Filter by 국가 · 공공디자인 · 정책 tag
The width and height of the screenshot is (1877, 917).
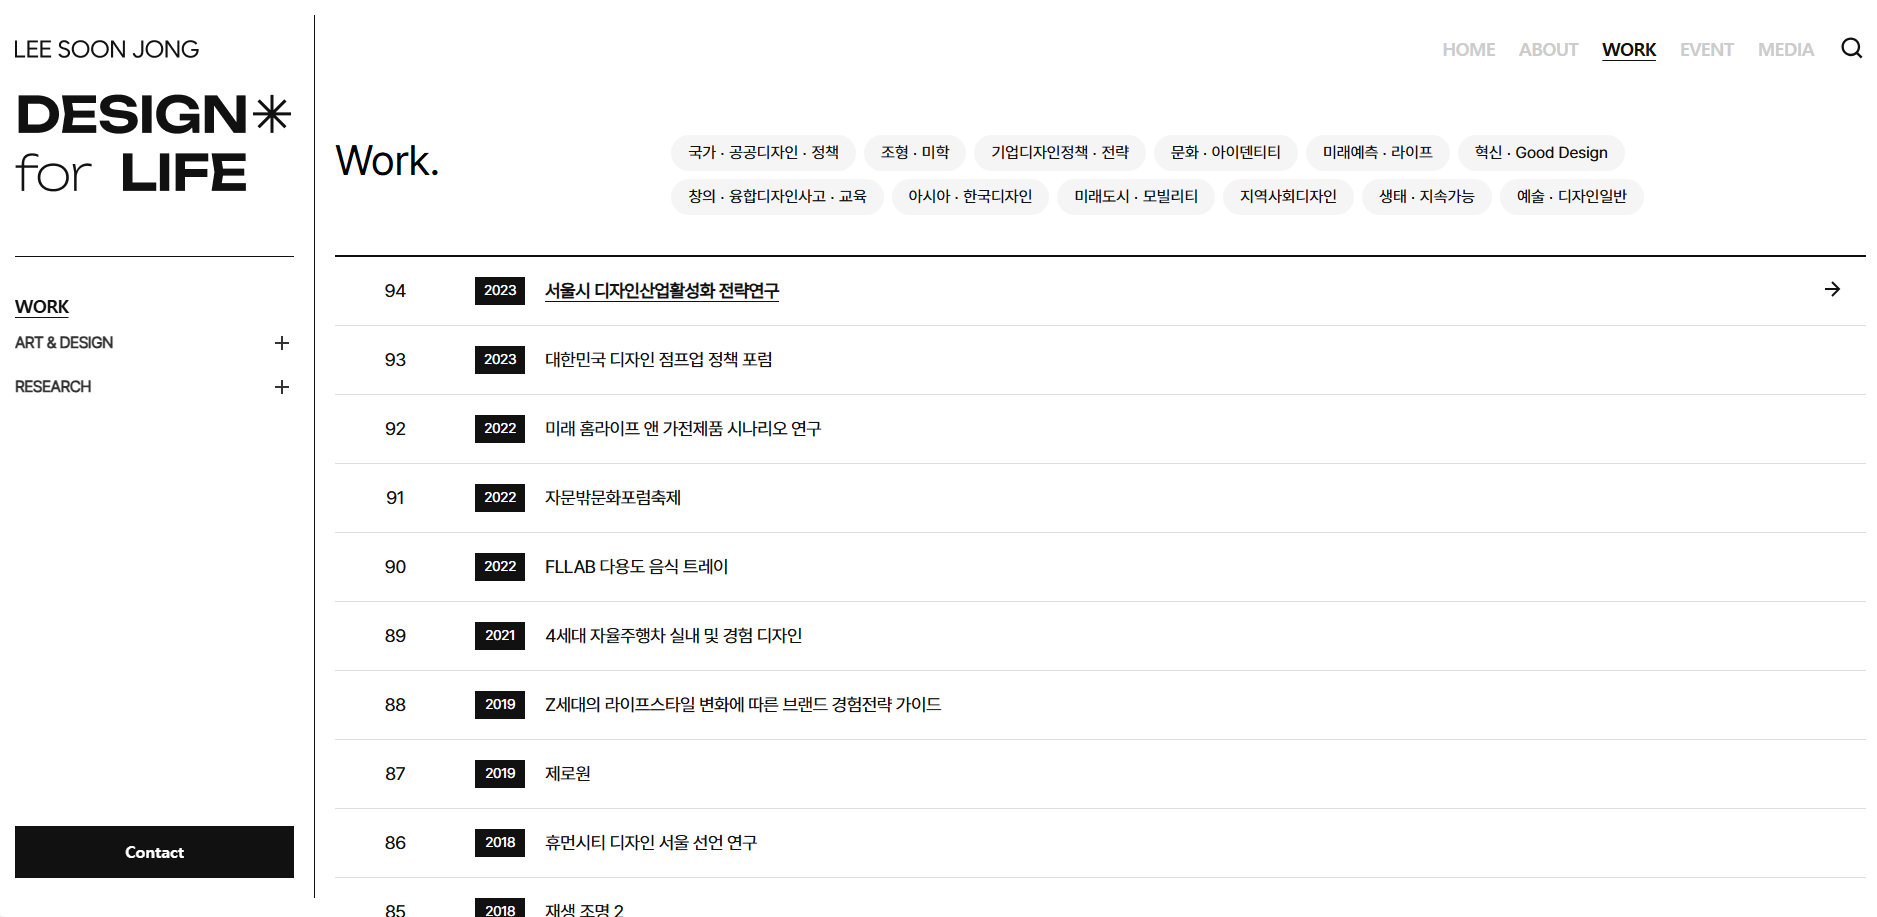[763, 153]
